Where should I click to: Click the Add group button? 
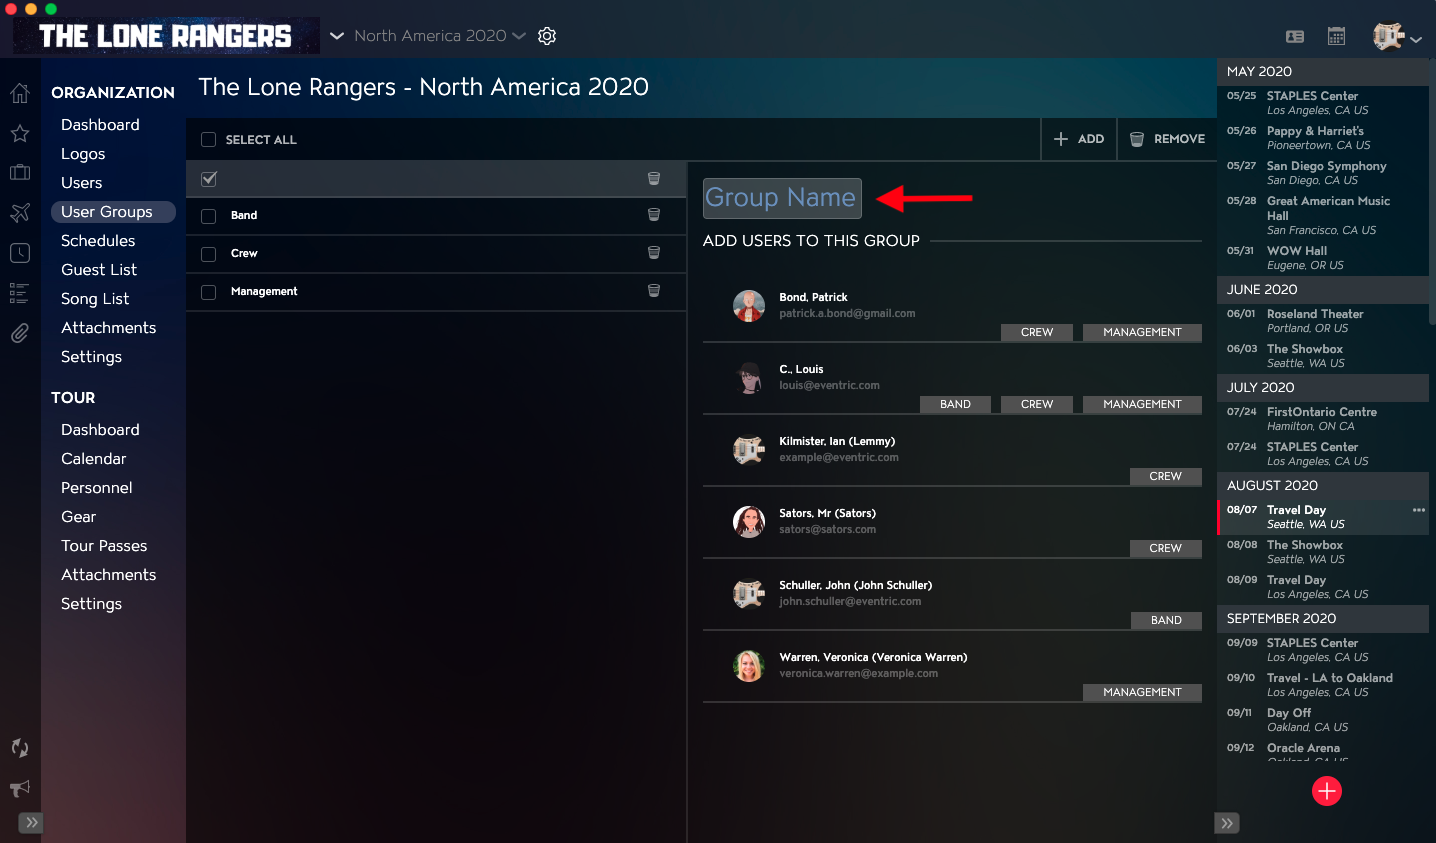1079,139
